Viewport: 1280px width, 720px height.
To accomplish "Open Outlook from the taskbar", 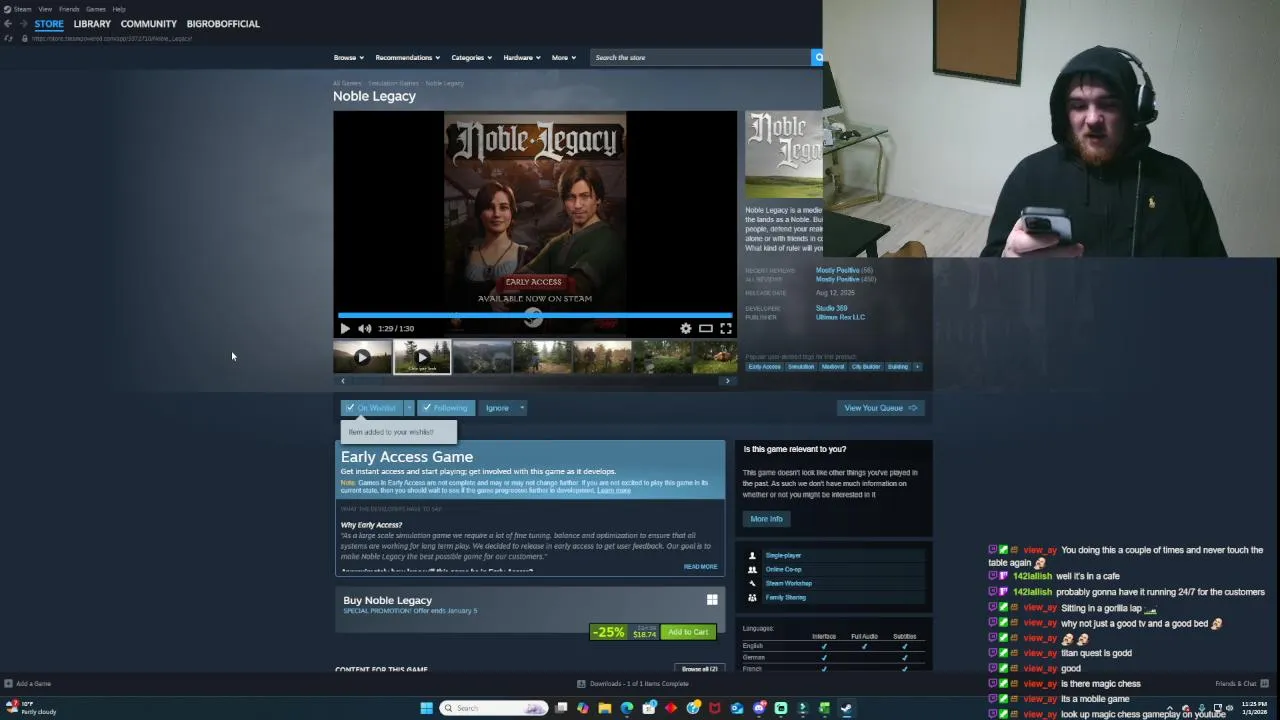I will 737,708.
